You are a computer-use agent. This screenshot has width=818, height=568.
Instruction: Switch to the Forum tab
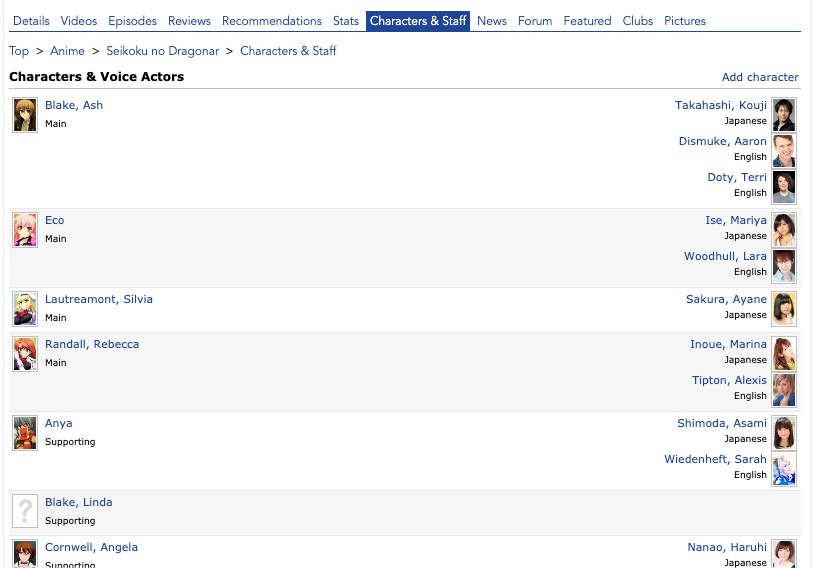click(535, 21)
